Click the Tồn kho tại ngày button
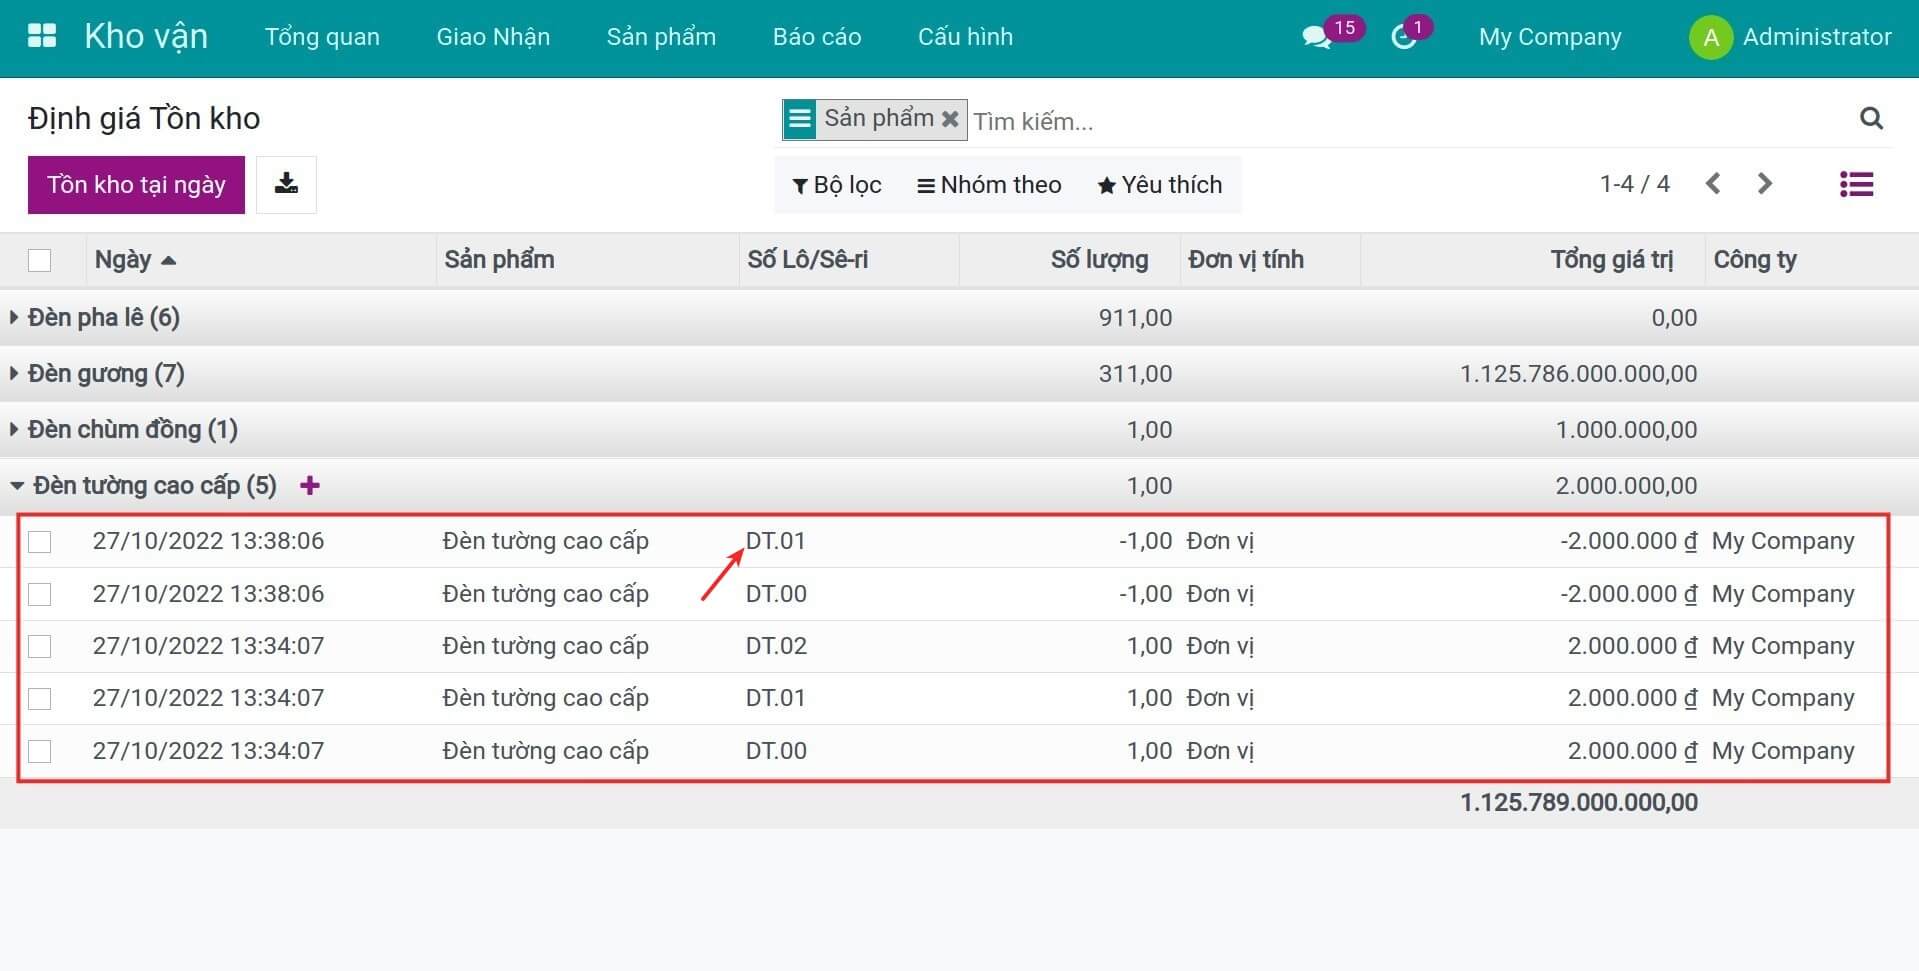This screenshot has height=971, width=1919. click(136, 185)
